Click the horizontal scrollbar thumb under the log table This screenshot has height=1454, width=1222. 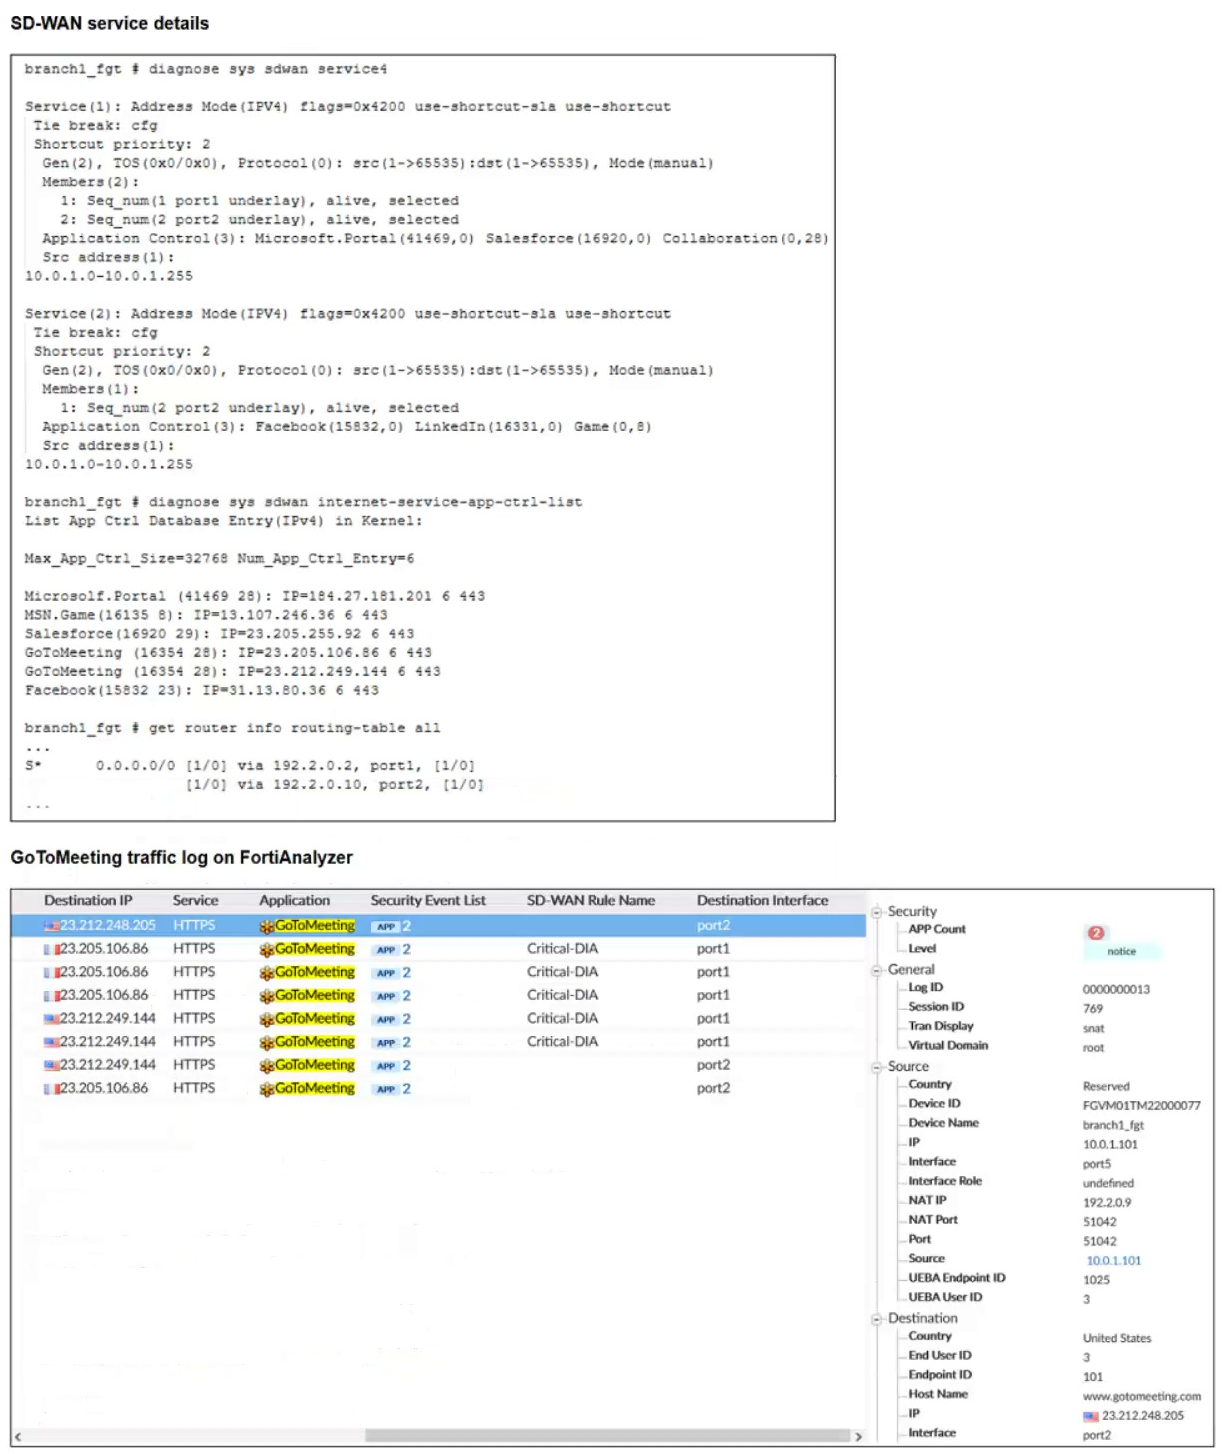(x=607, y=1436)
